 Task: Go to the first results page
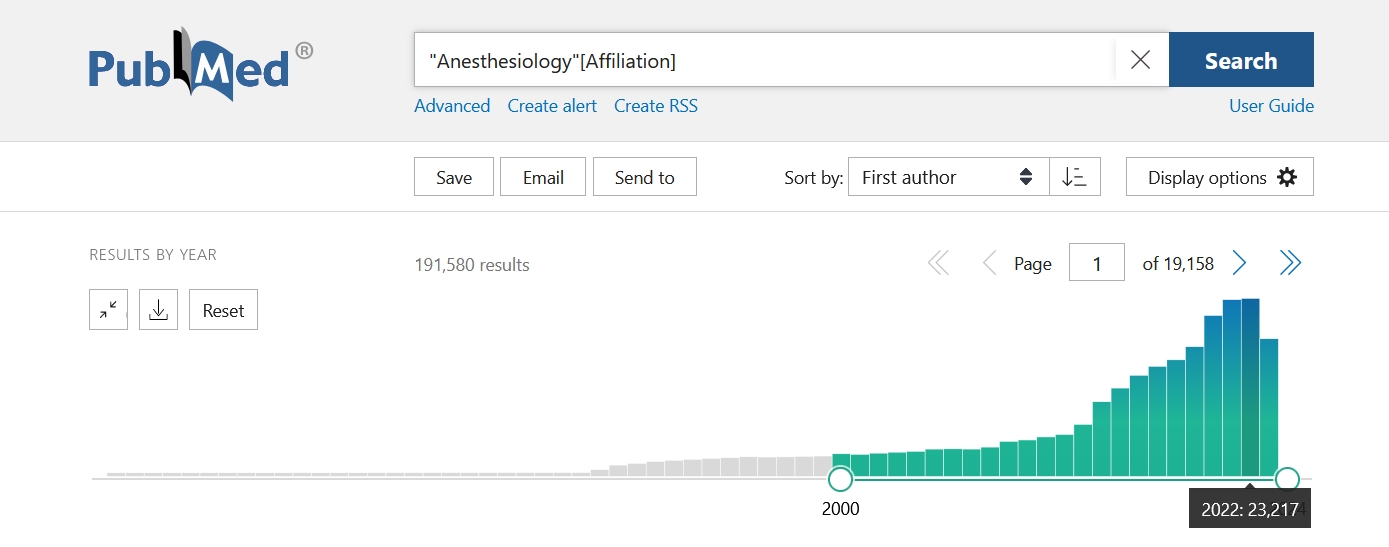tap(938, 263)
